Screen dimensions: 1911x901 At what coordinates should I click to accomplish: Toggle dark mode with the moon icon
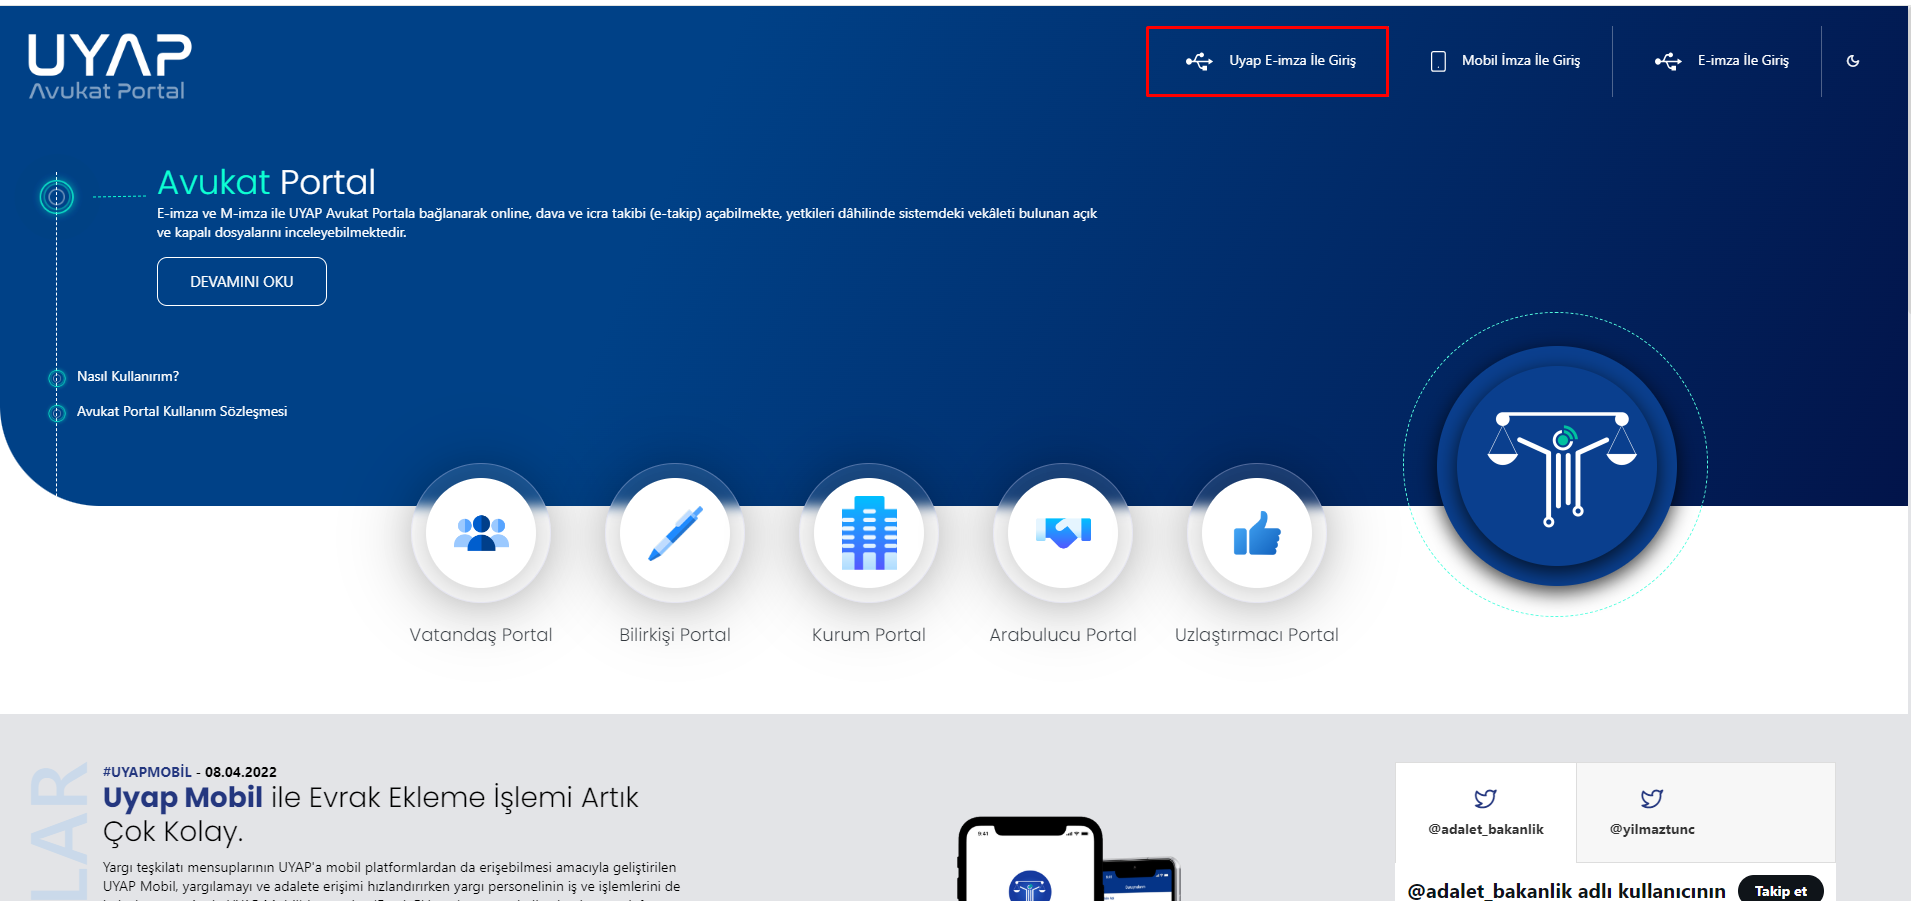1853,61
